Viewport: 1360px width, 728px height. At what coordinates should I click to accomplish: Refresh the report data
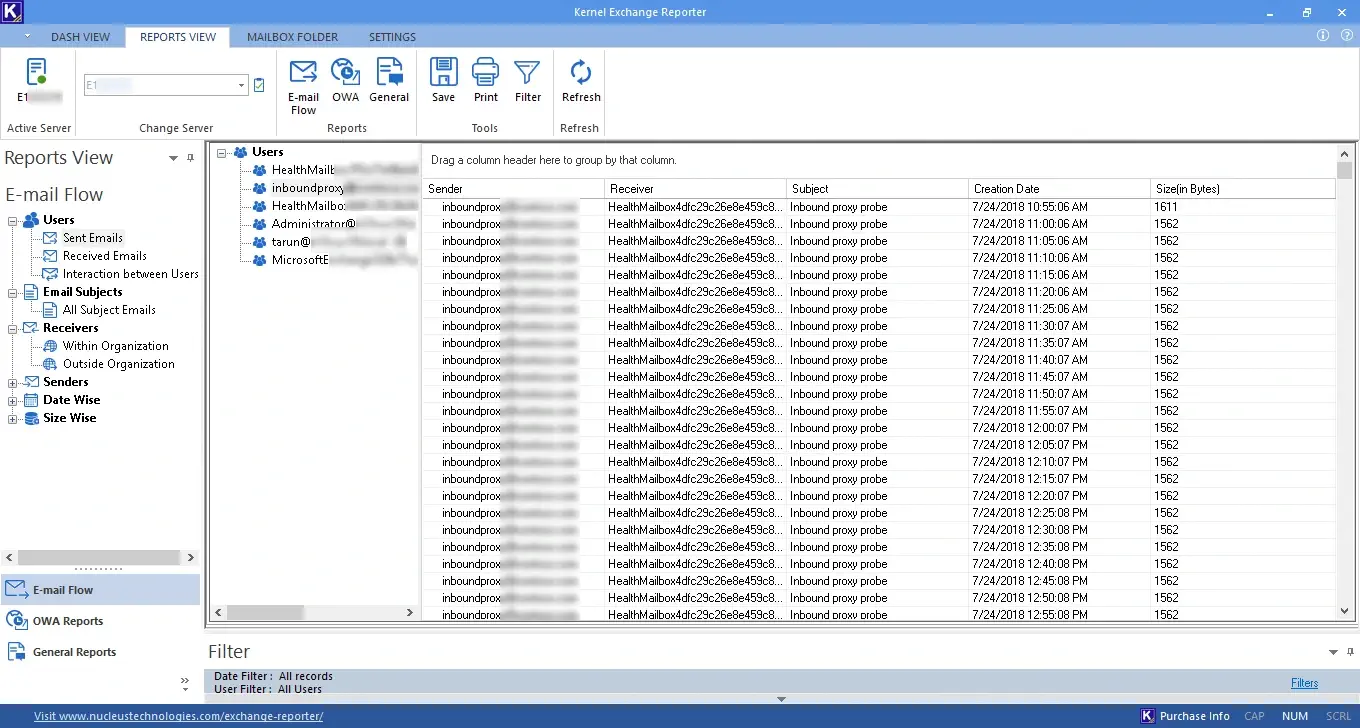click(x=581, y=81)
